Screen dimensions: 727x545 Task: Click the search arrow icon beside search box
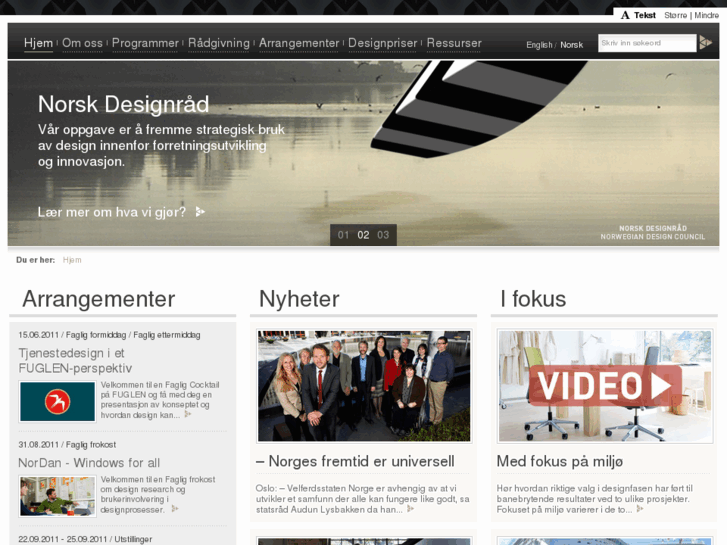705,43
